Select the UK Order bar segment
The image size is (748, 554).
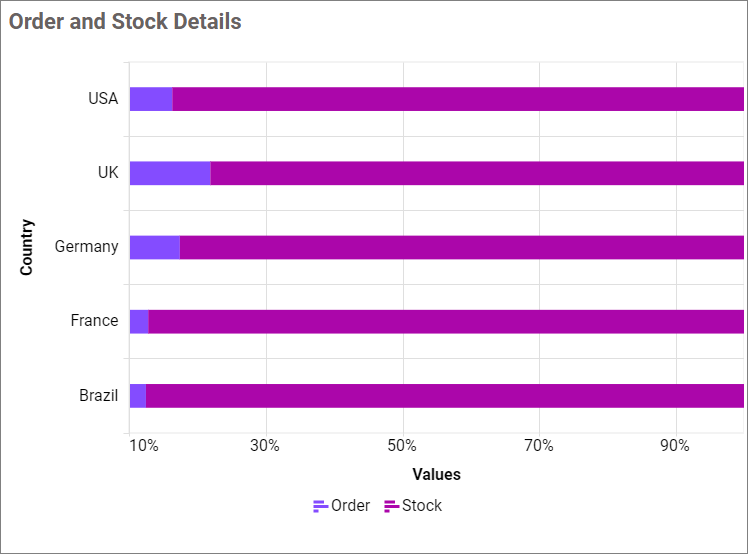tap(170, 173)
